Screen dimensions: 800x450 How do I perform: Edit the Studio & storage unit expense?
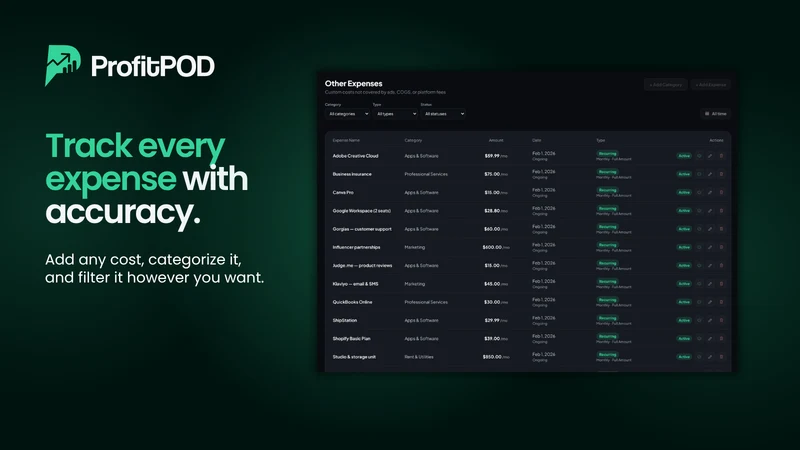tap(710, 357)
